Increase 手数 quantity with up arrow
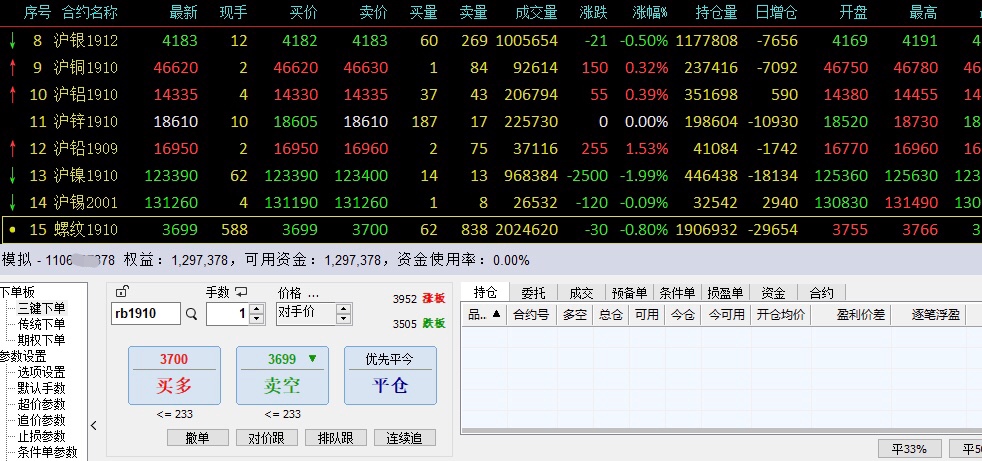Viewport: 982px width, 461px height. (x=256, y=309)
